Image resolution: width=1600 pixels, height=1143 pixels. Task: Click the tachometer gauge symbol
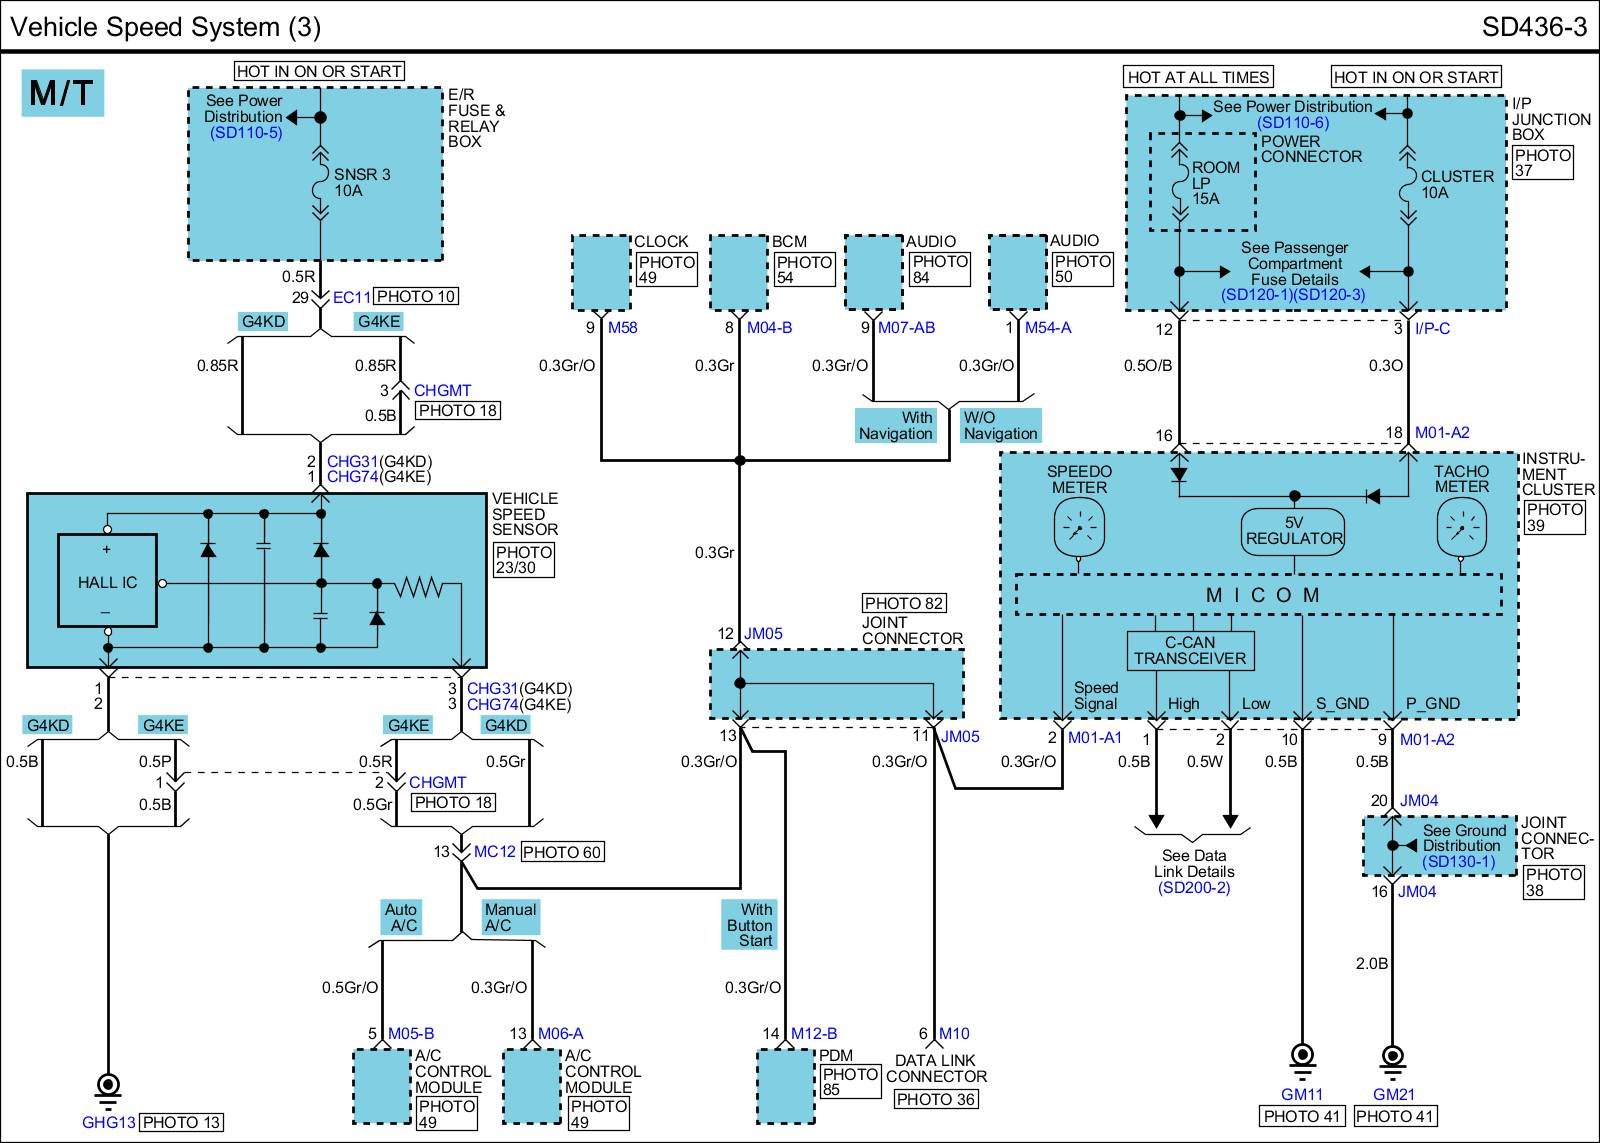[1461, 527]
